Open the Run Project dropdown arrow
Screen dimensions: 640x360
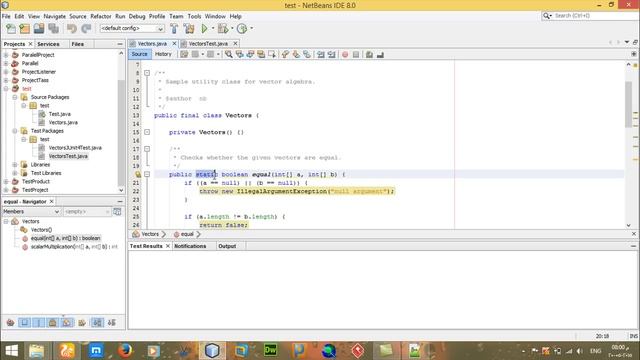(x=213, y=29)
